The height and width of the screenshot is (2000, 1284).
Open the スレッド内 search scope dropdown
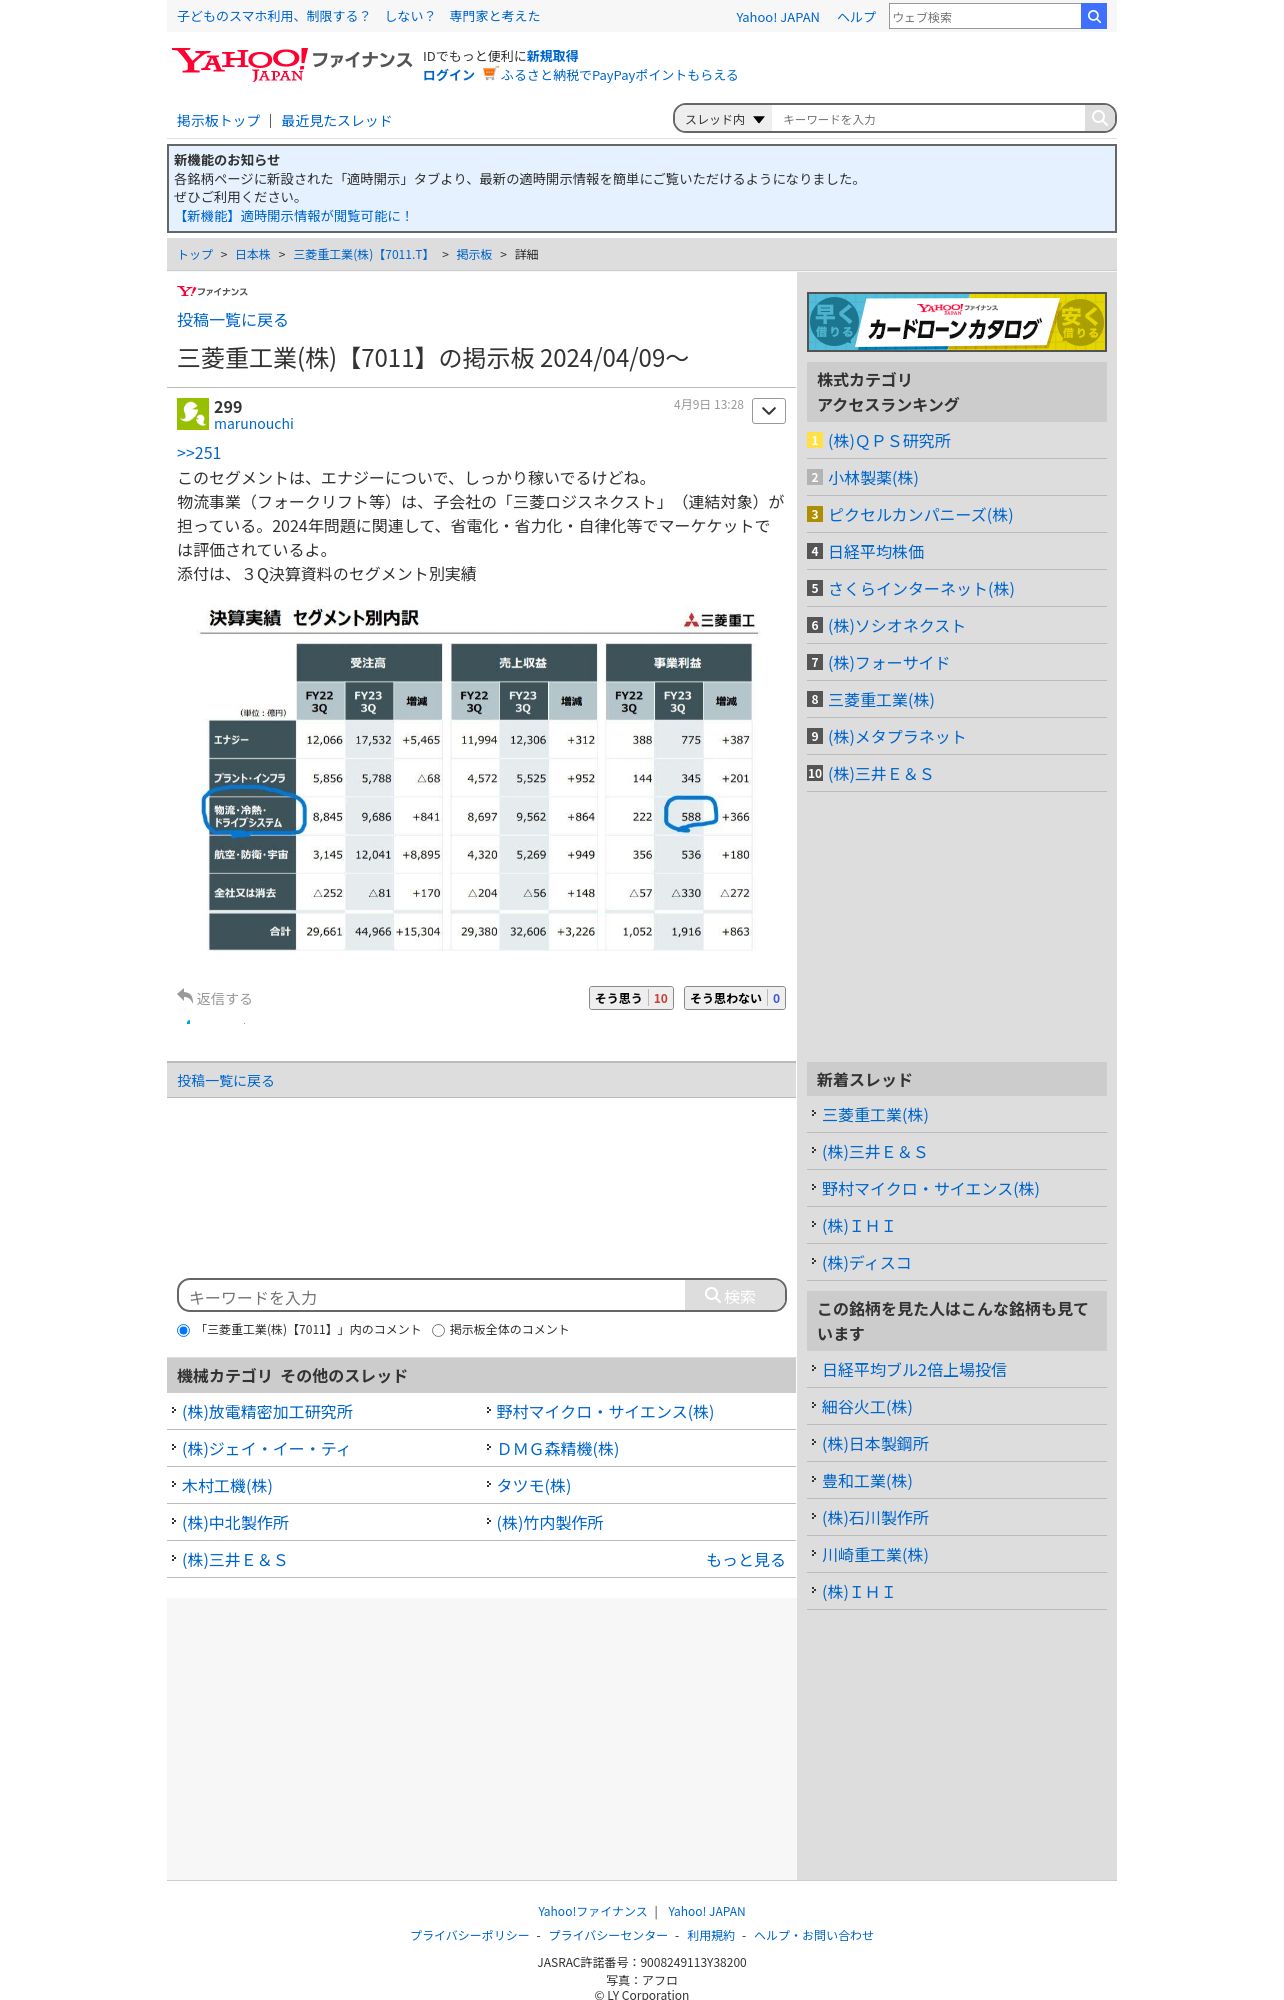point(723,119)
